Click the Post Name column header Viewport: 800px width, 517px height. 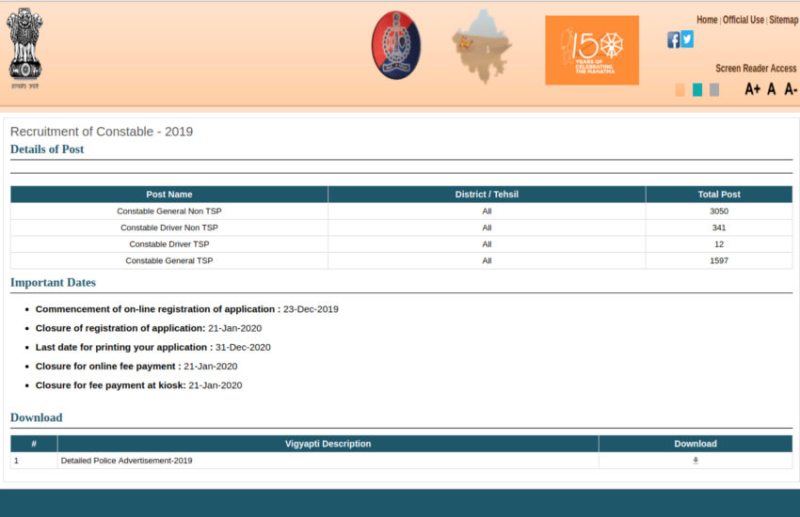click(x=169, y=194)
